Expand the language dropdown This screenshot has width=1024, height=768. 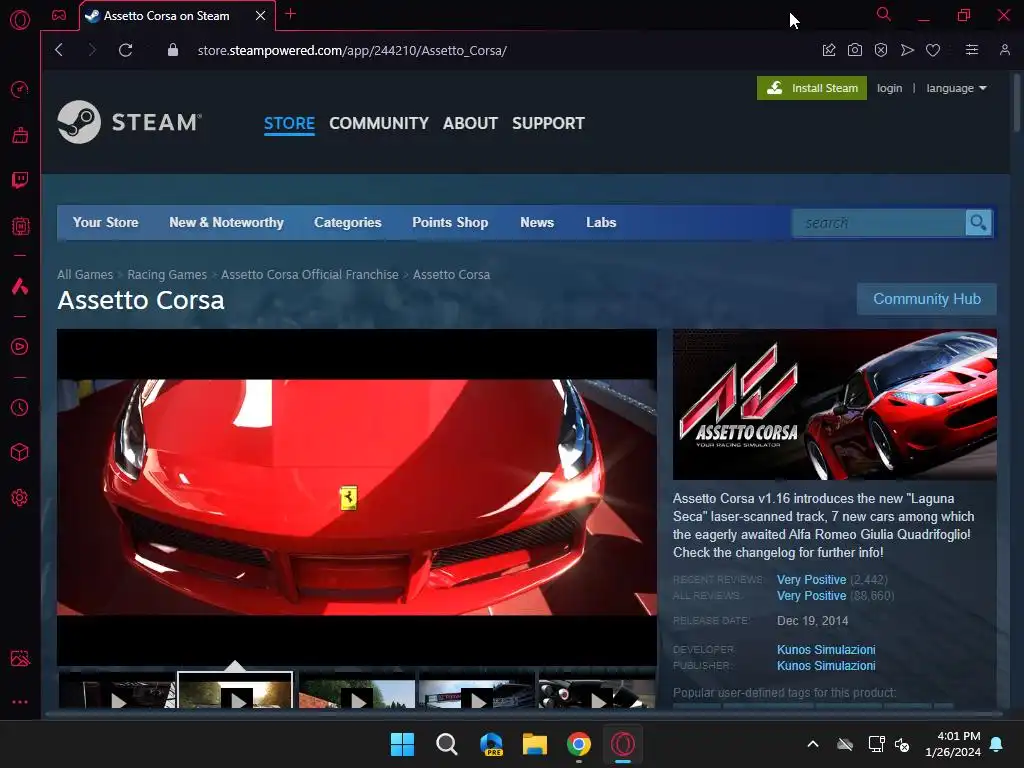[956, 88]
